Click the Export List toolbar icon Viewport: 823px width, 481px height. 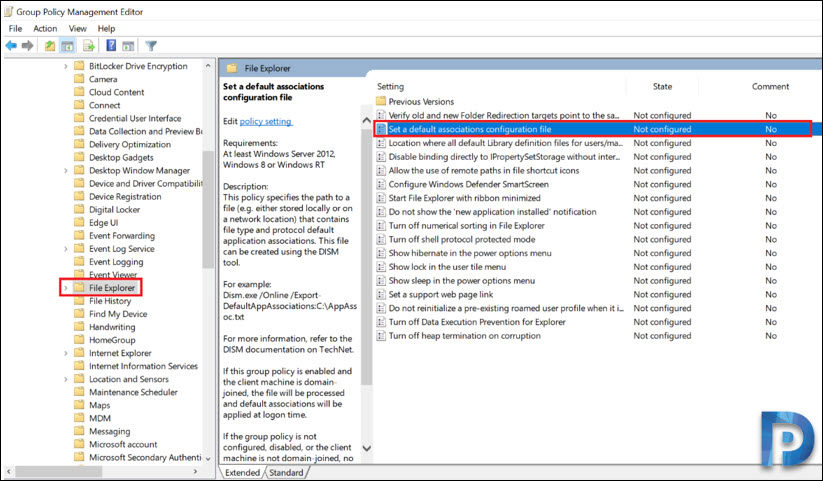tap(89, 46)
